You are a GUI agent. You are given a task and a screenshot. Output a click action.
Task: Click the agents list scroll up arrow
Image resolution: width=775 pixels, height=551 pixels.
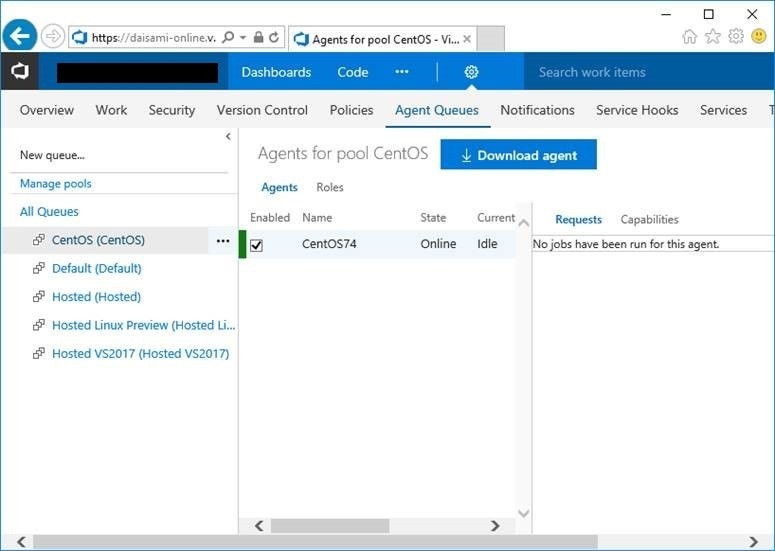point(523,223)
